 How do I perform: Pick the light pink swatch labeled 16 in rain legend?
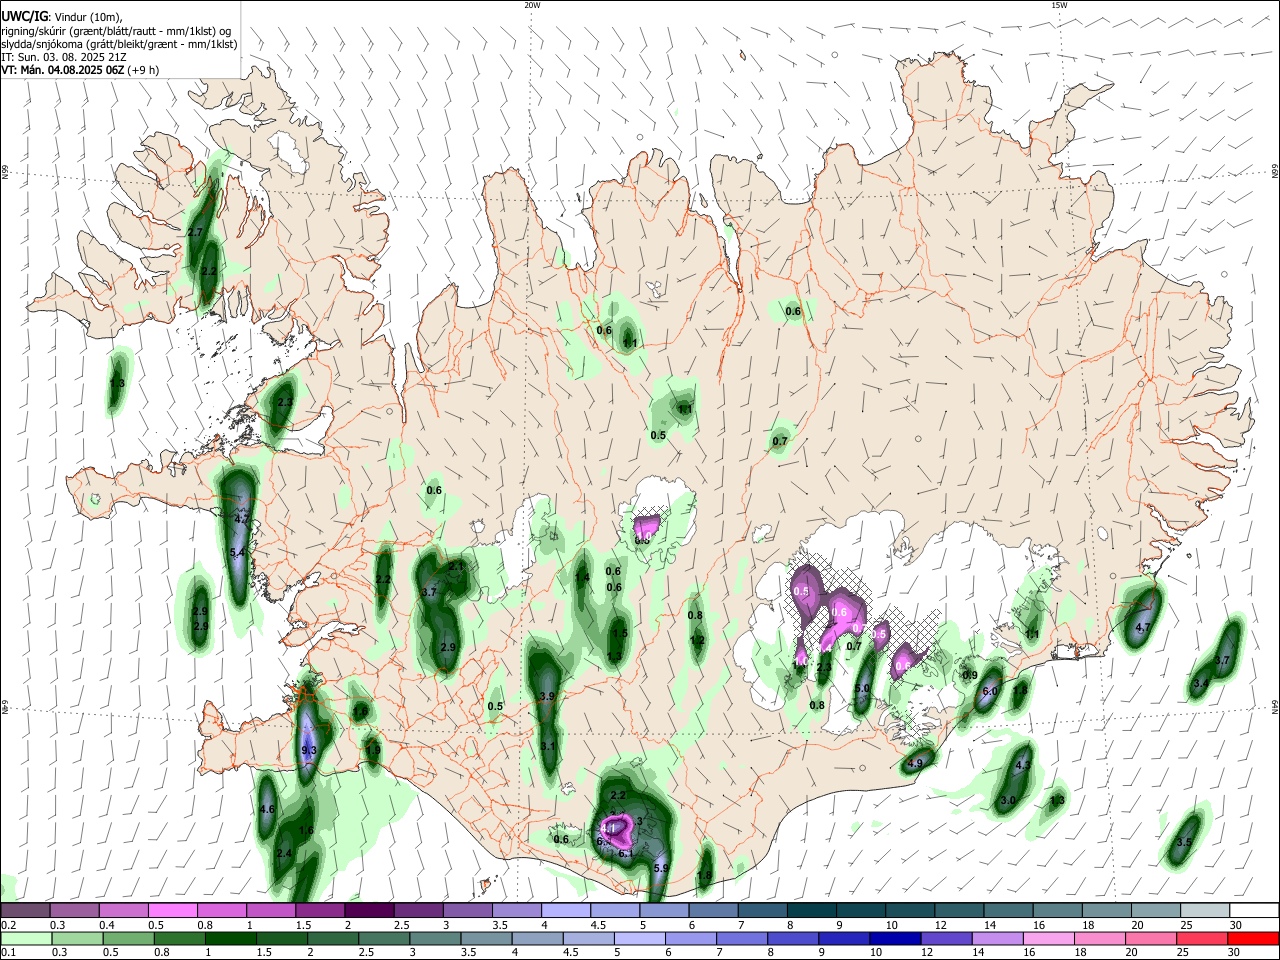click(x=1048, y=939)
